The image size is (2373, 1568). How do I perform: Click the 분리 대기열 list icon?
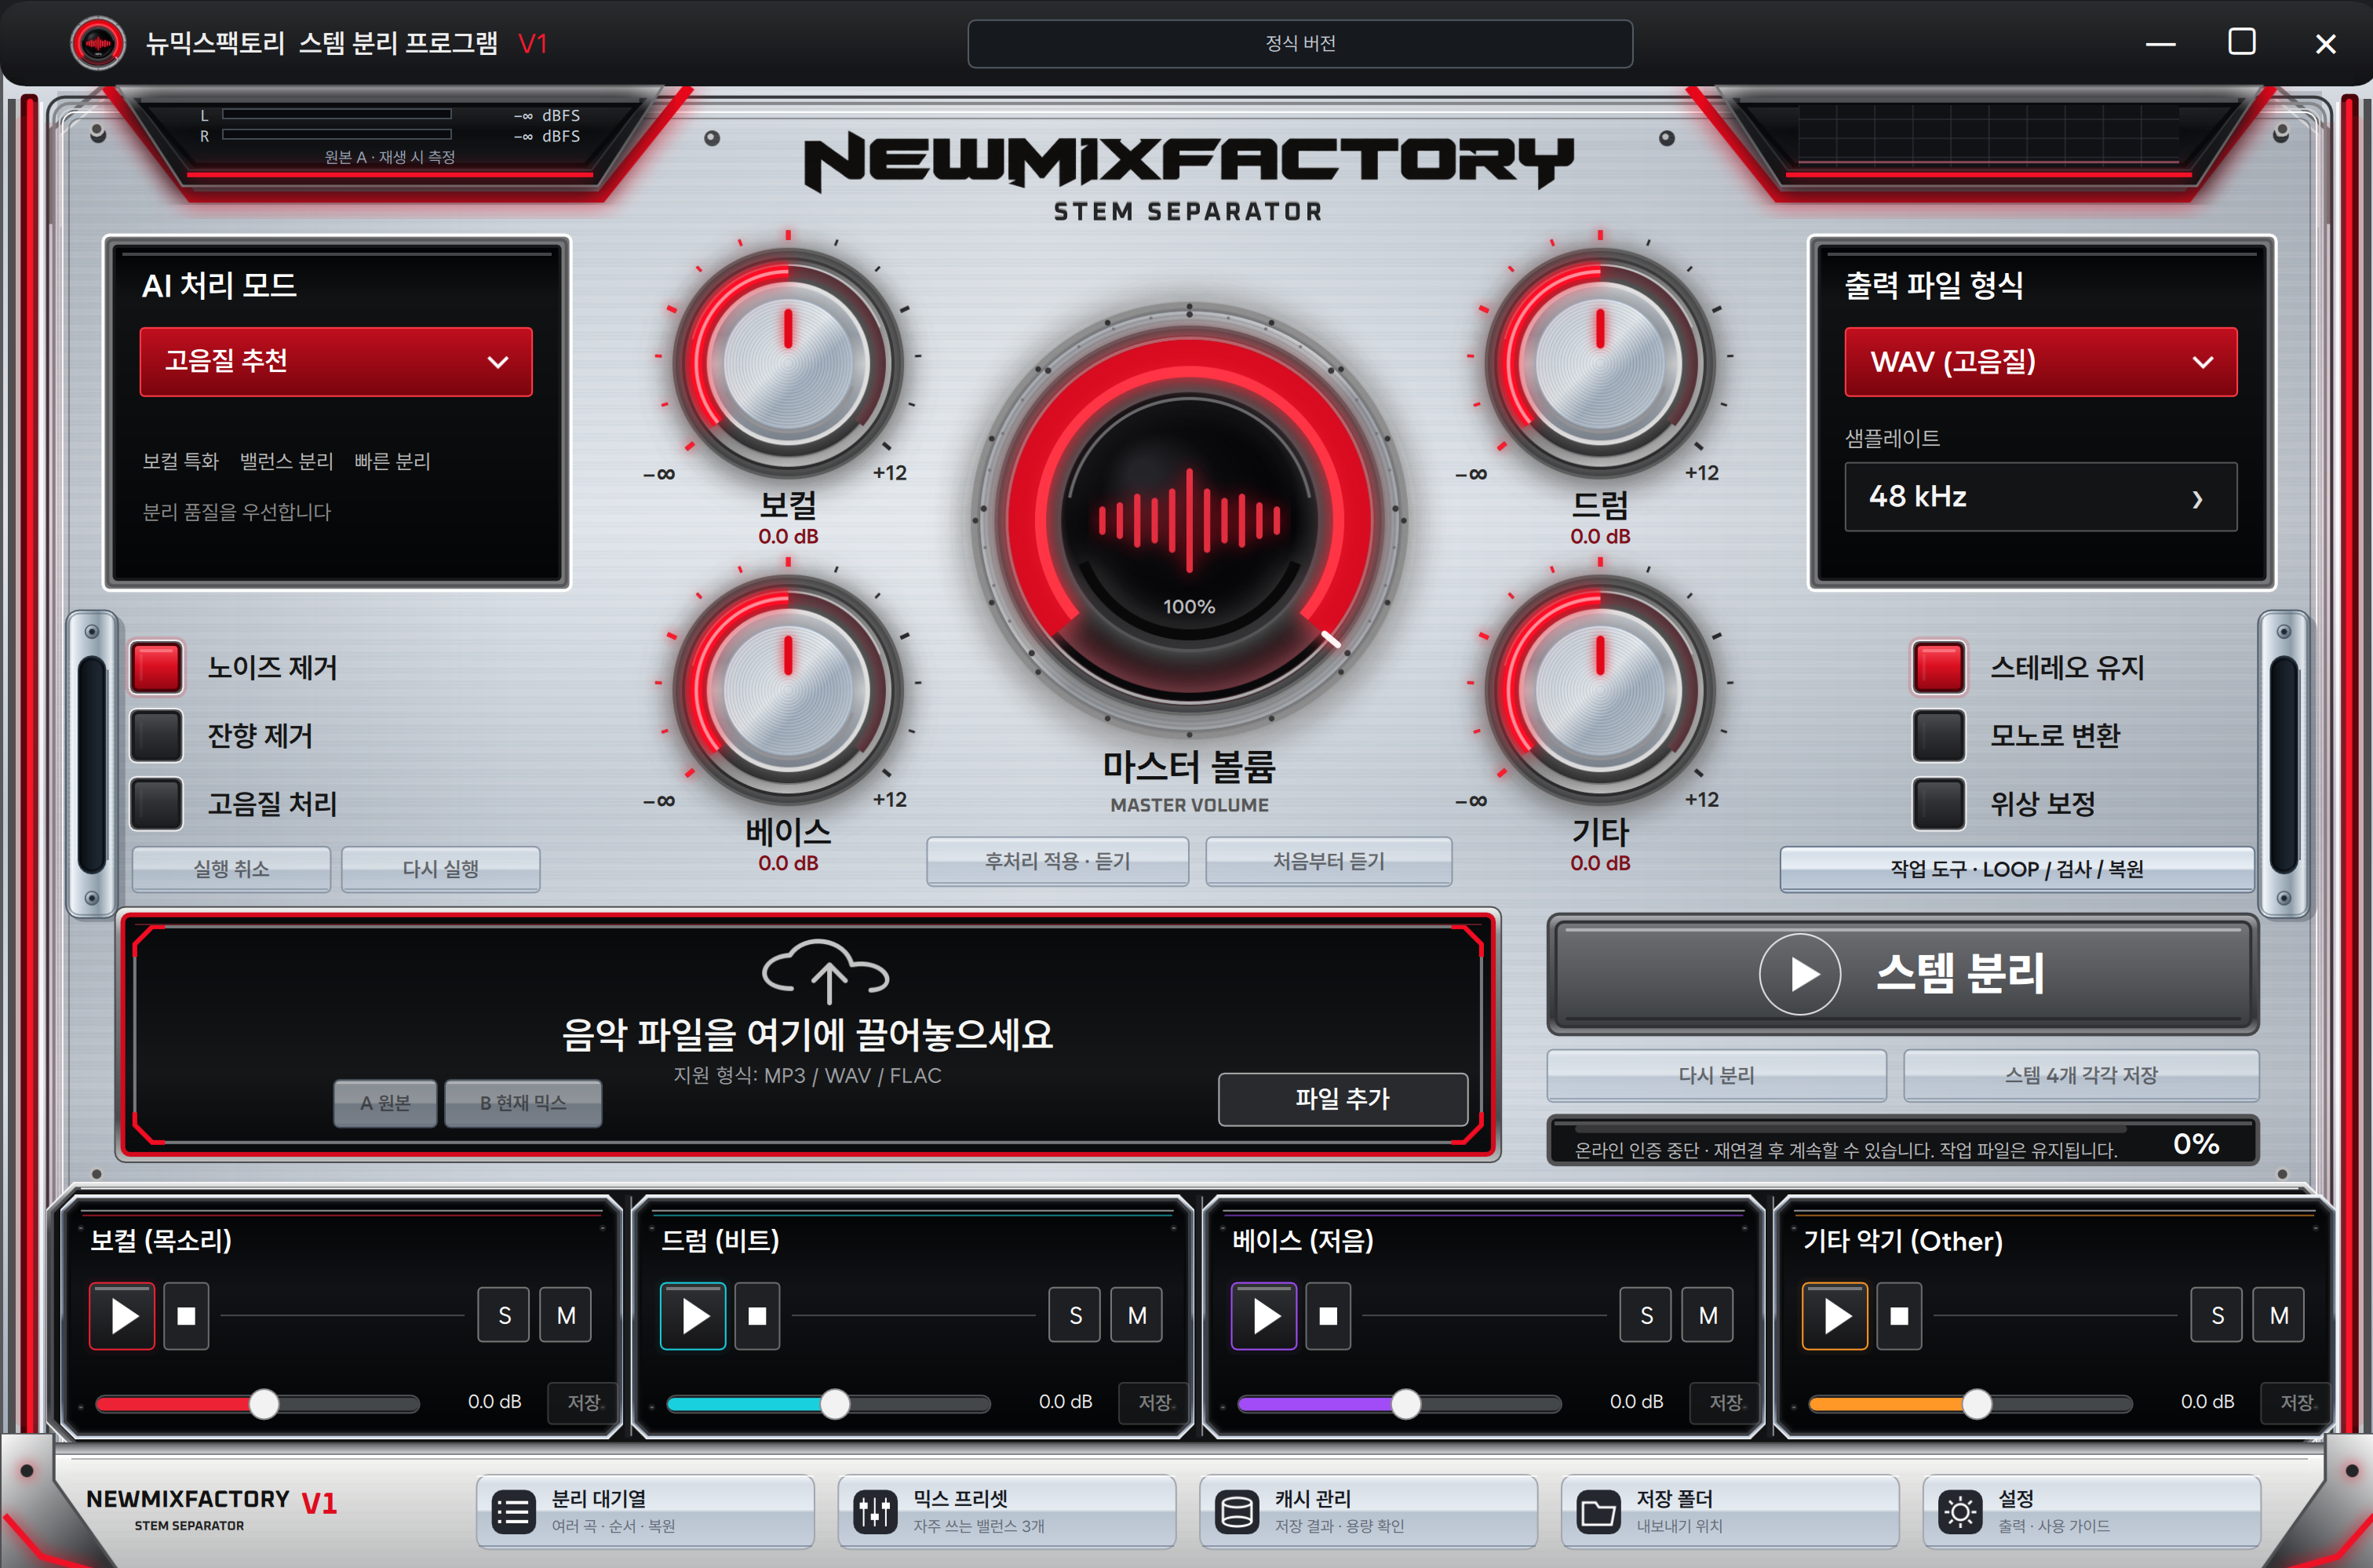click(514, 1512)
